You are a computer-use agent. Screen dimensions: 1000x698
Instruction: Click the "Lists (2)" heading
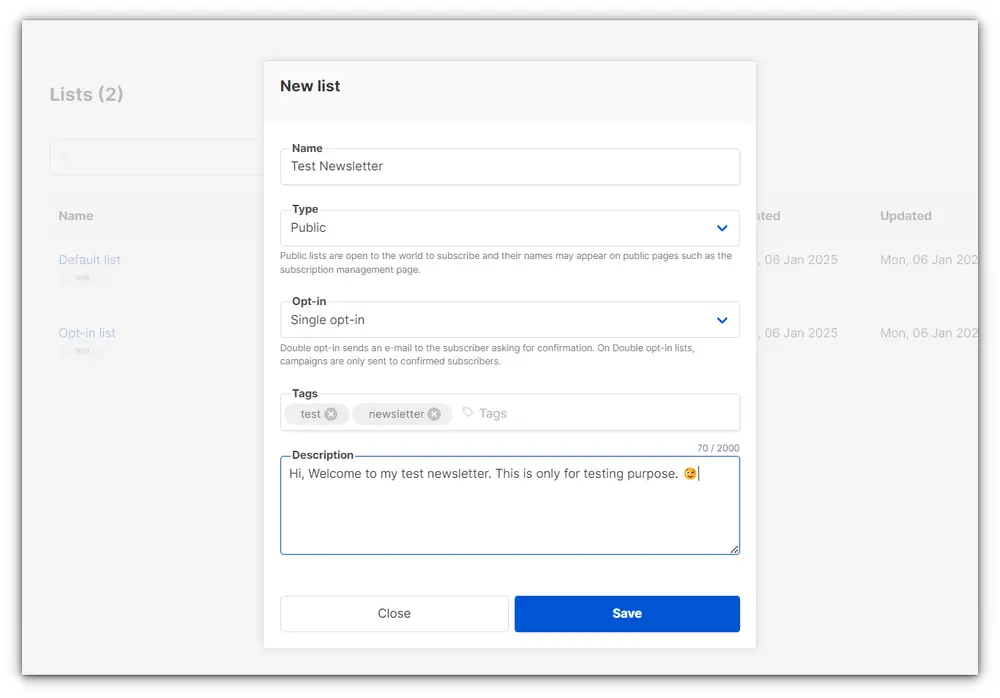(x=84, y=94)
